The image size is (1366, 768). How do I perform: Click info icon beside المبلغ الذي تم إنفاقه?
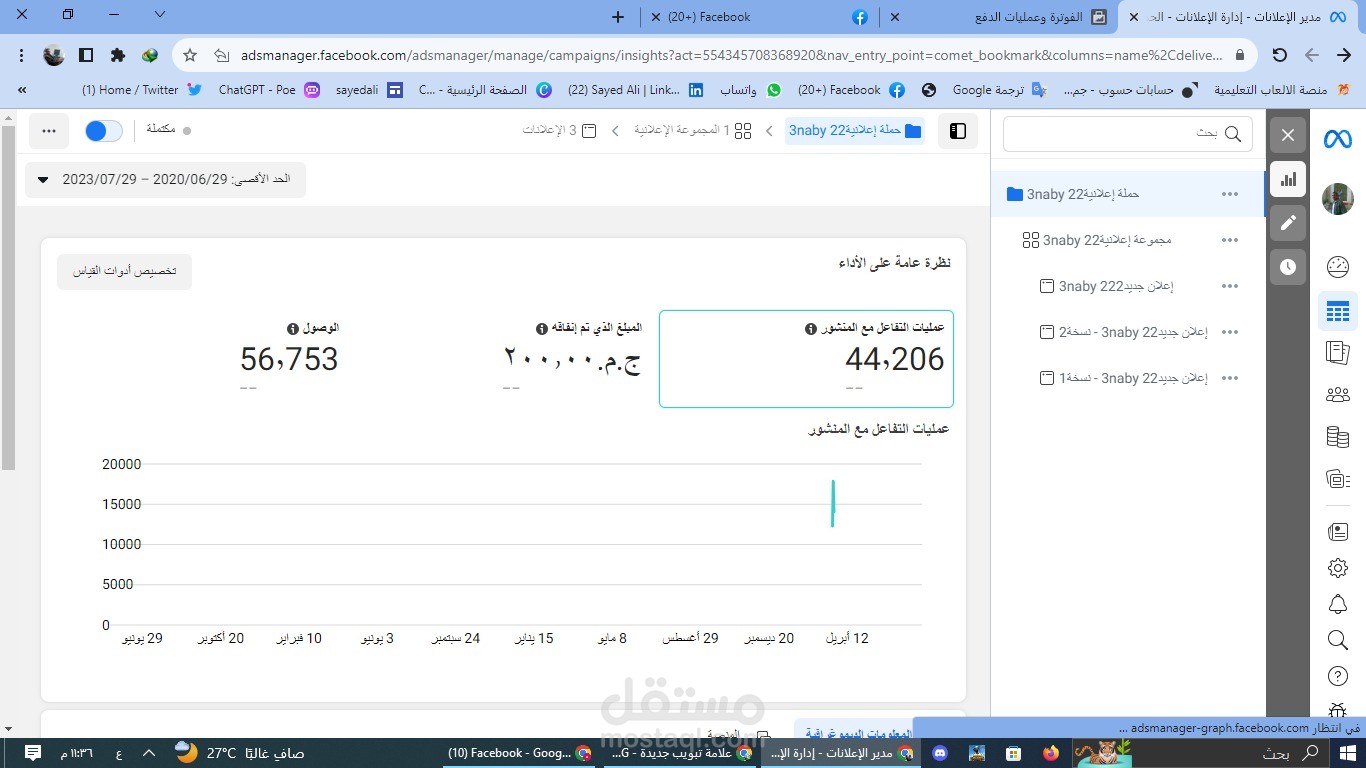pos(542,328)
